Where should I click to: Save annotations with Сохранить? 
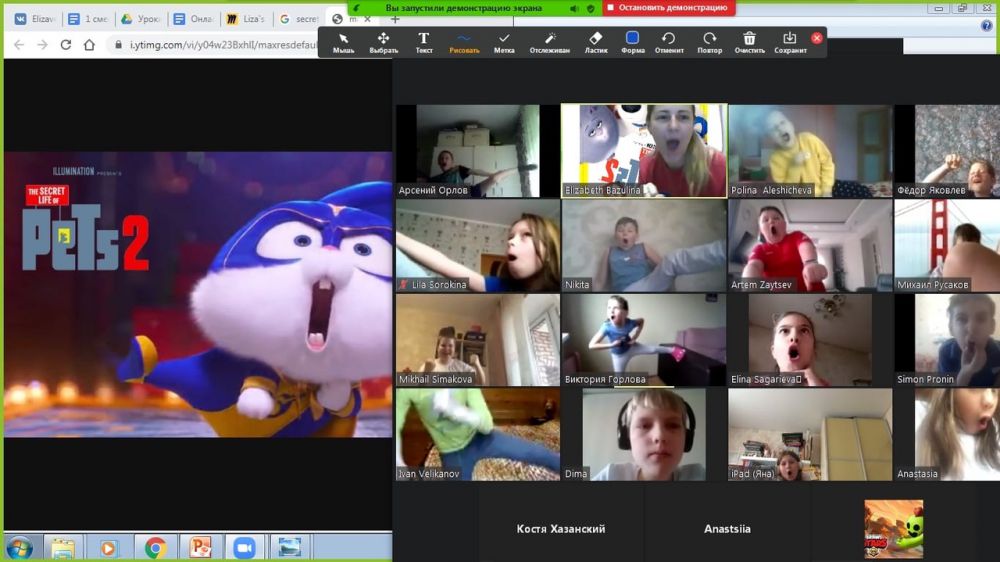pos(790,43)
